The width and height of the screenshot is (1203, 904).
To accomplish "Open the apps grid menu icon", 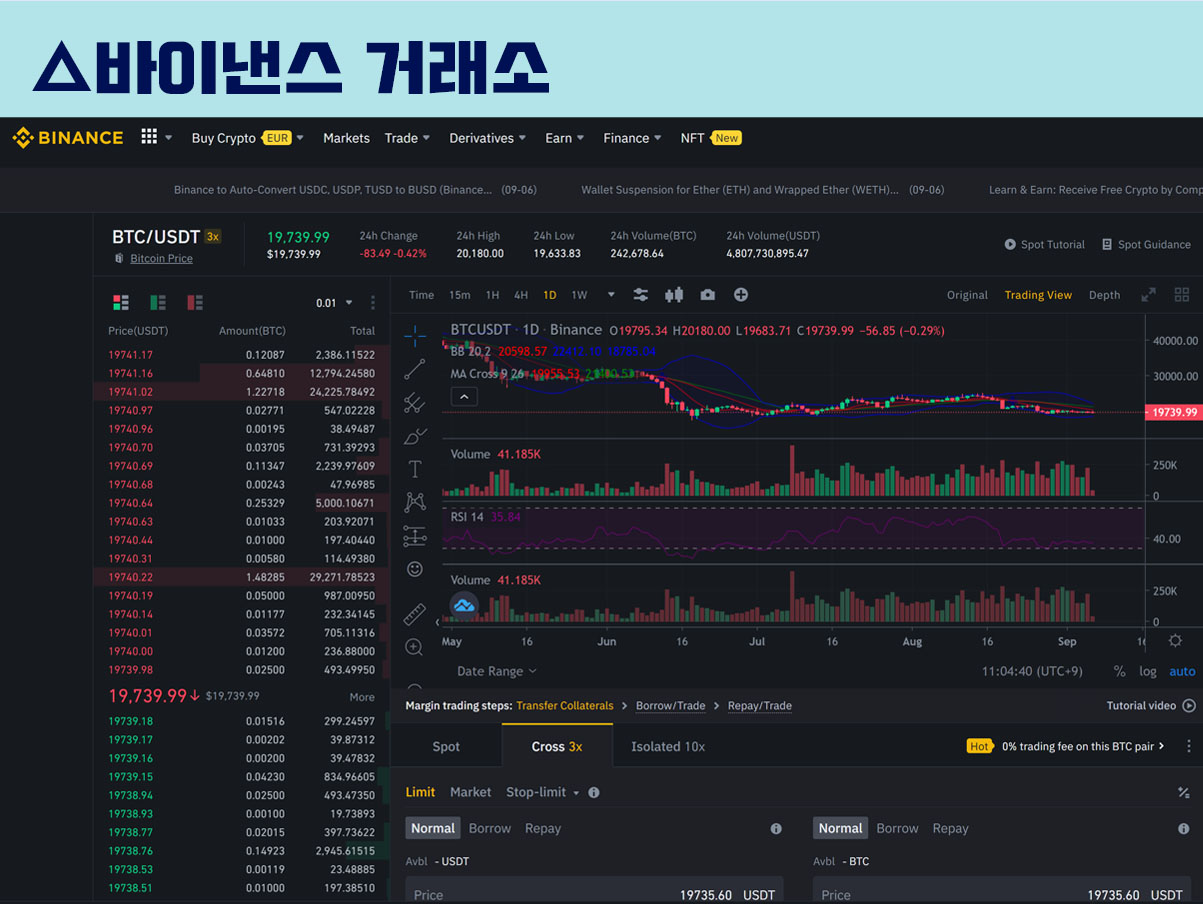I will 149,137.
